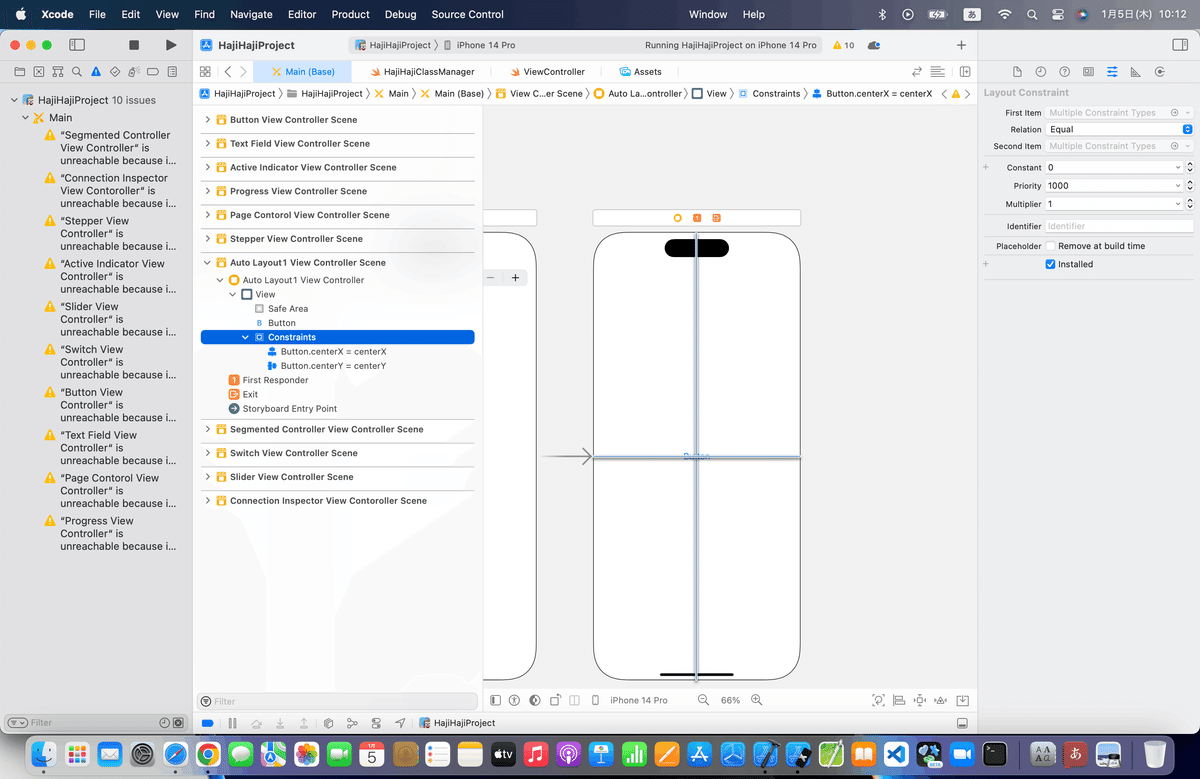This screenshot has width=1200, height=779.
Task: Switch to the HajiHajiClassManager tab
Action: click(x=422, y=72)
